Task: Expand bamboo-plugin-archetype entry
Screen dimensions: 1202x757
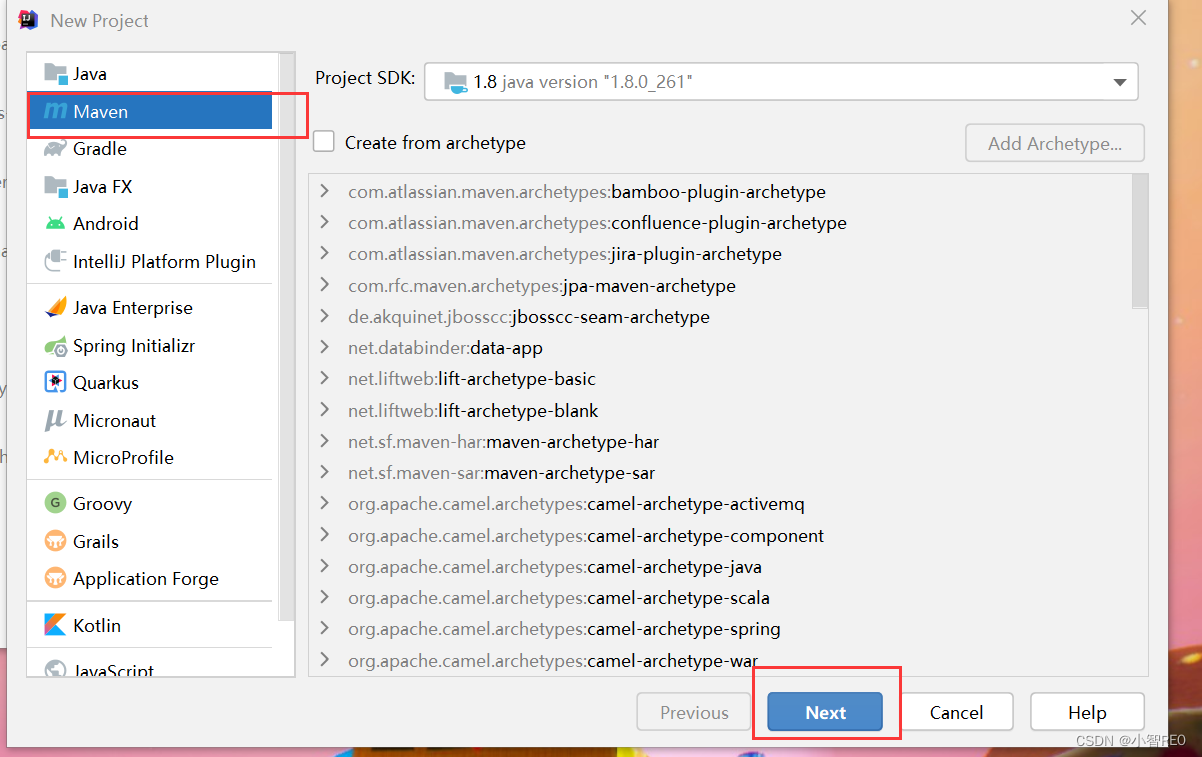Action: pyautogui.click(x=324, y=191)
